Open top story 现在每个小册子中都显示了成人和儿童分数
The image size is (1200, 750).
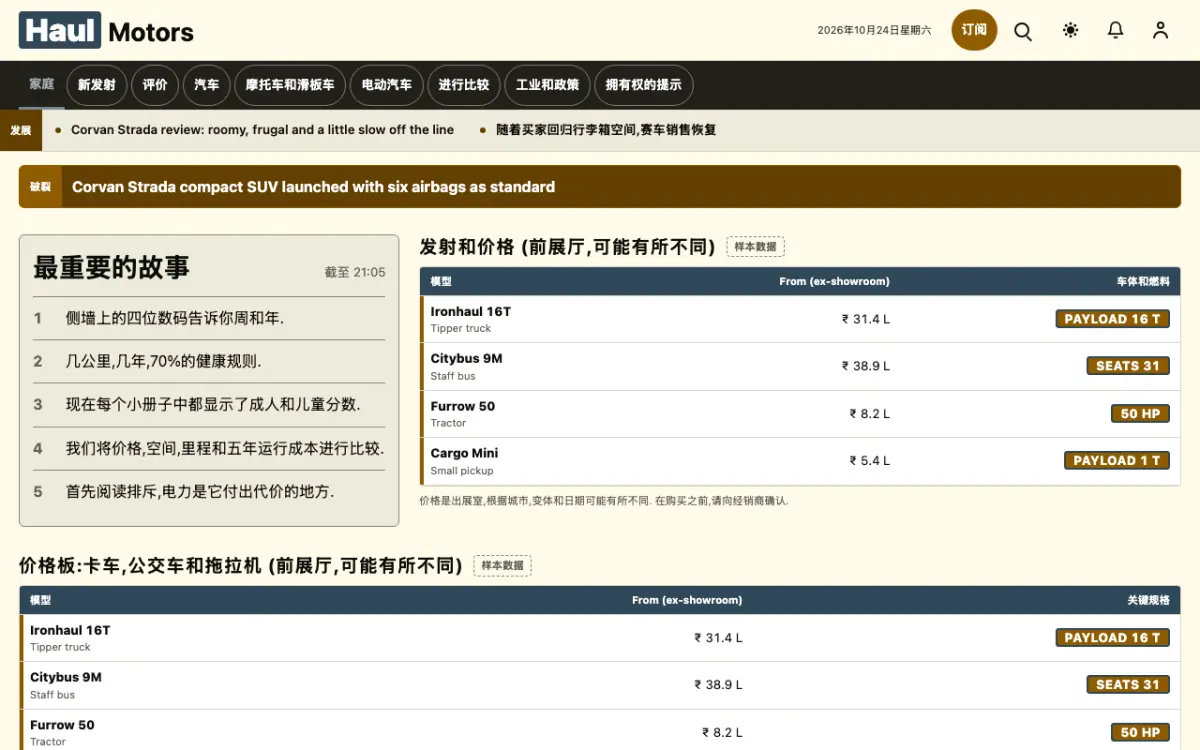pos(213,404)
